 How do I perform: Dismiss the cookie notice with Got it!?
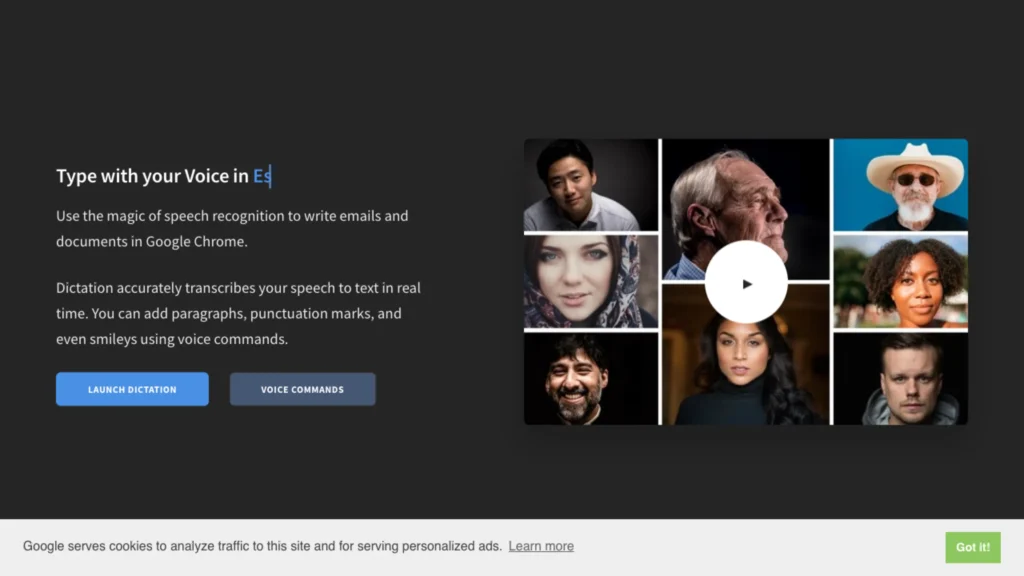coord(972,547)
